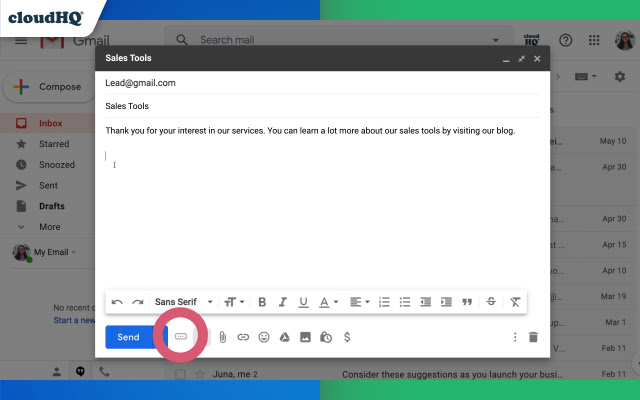Open Gmail settings gear
Viewport: 640px width, 400px height.
(620, 76)
